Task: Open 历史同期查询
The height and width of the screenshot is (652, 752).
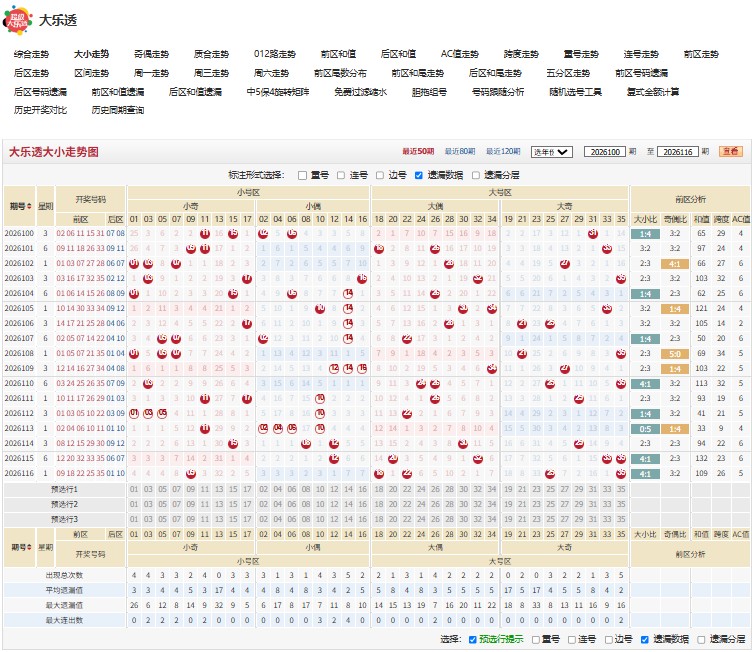Action: [118, 110]
